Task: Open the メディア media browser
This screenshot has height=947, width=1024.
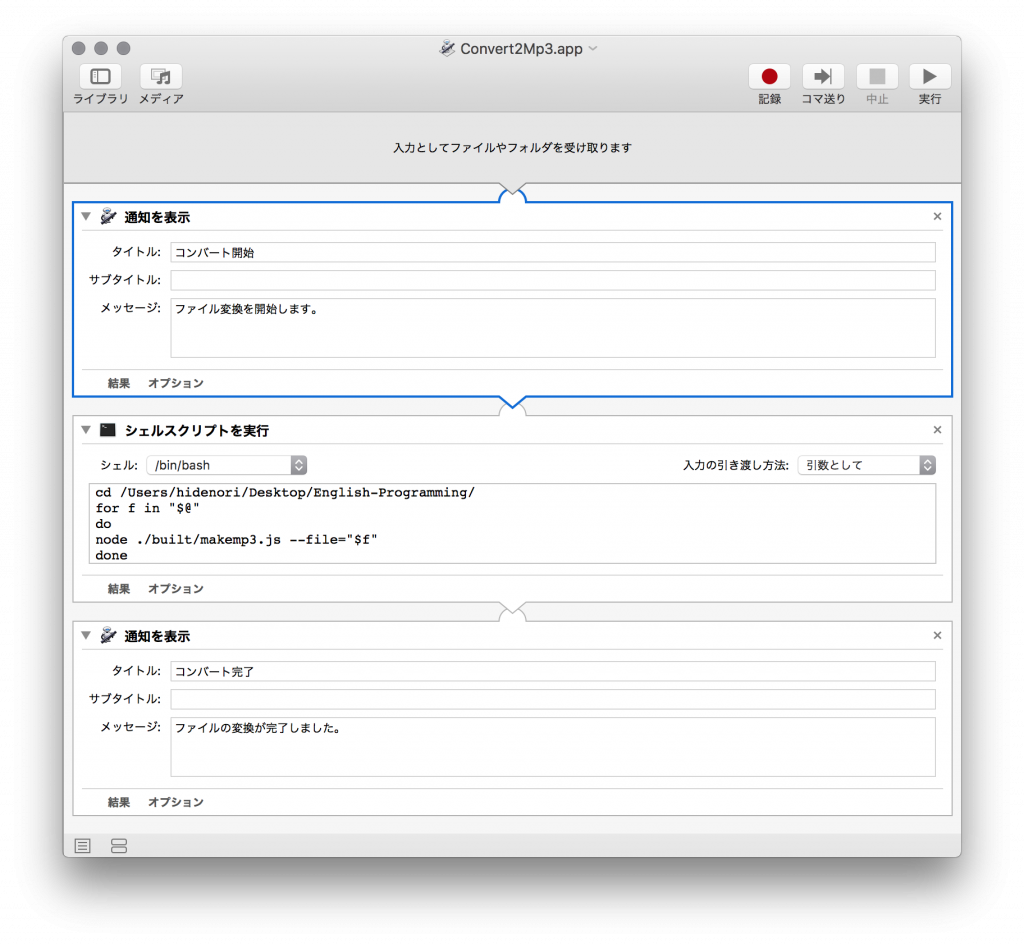Action: [161, 76]
